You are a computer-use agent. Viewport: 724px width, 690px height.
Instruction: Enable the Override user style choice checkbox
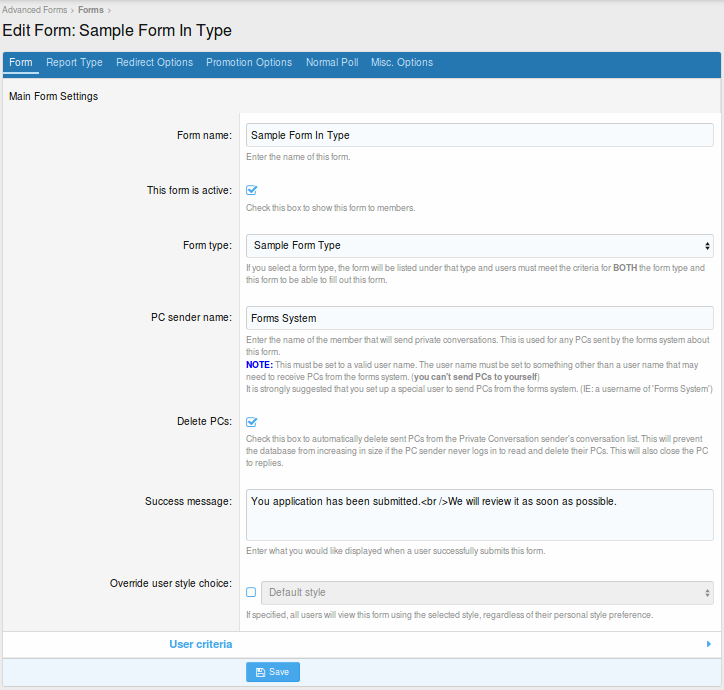(251, 592)
